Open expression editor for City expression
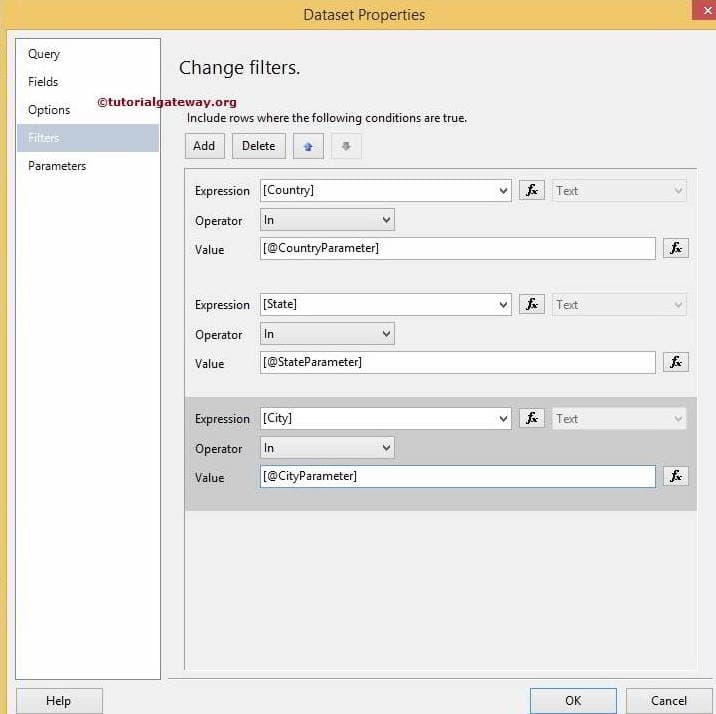The height and width of the screenshot is (714, 716). coord(532,418)
